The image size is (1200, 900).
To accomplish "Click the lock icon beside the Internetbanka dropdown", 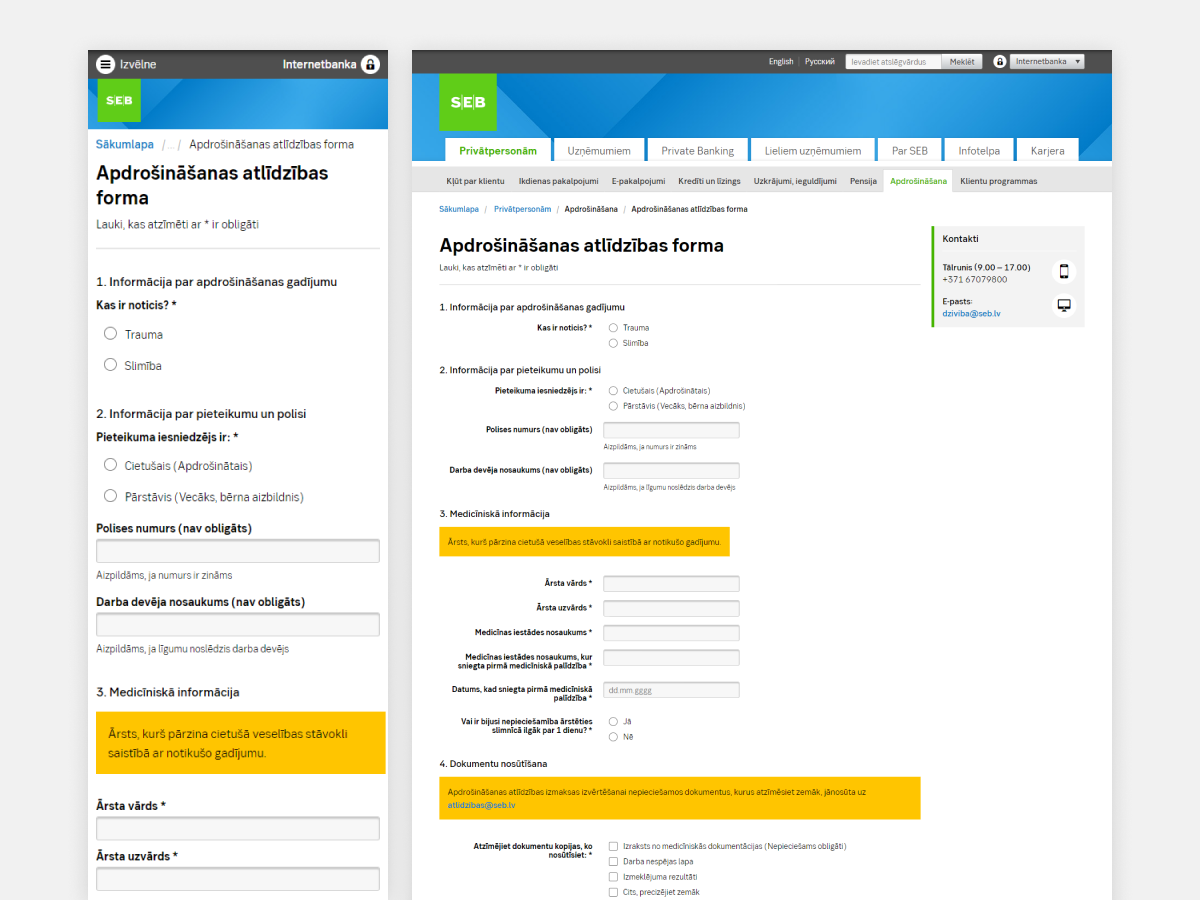I will [x=999, y=62].
